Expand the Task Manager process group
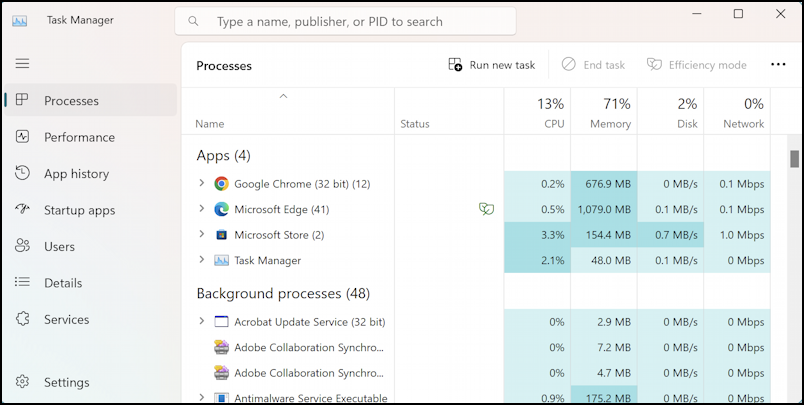The width and height of the screenshot is (804, 405). point(202,260)
